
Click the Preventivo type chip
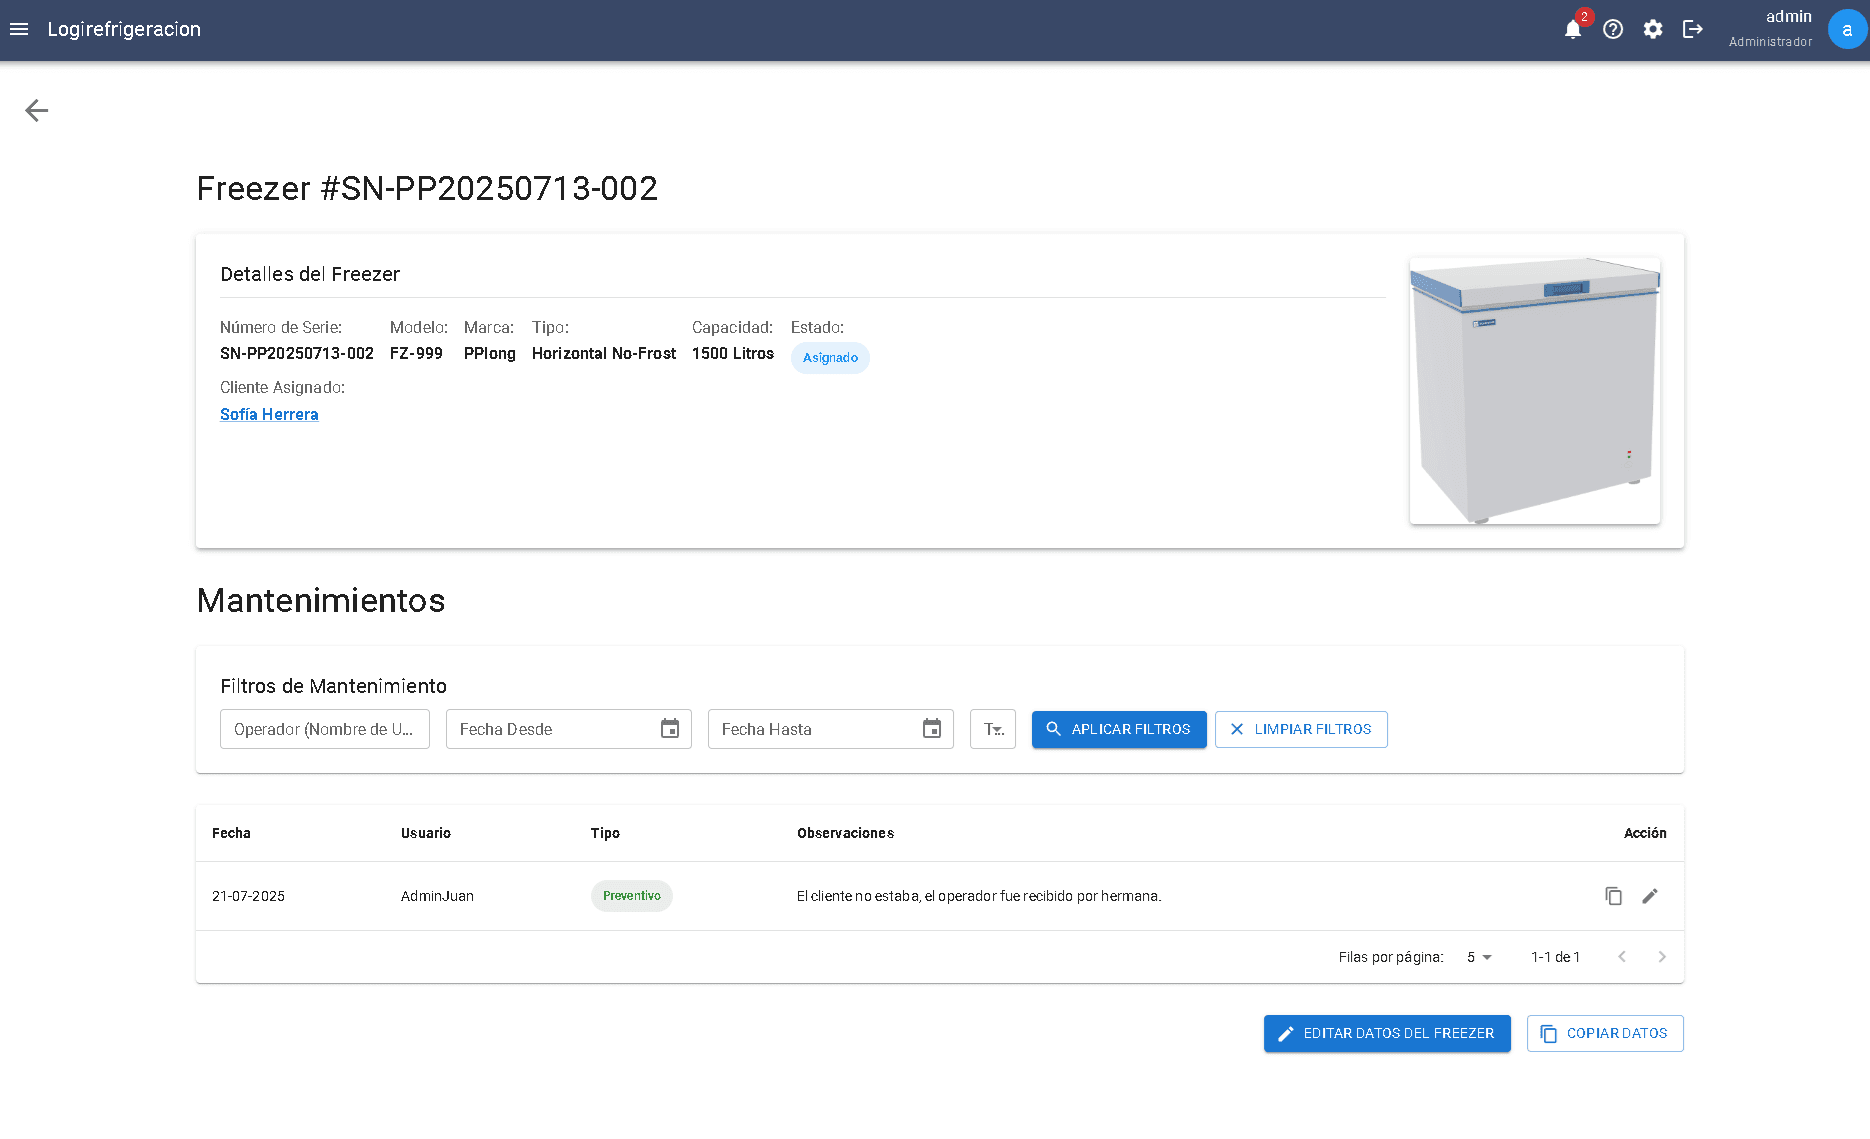tap(631, 896)
